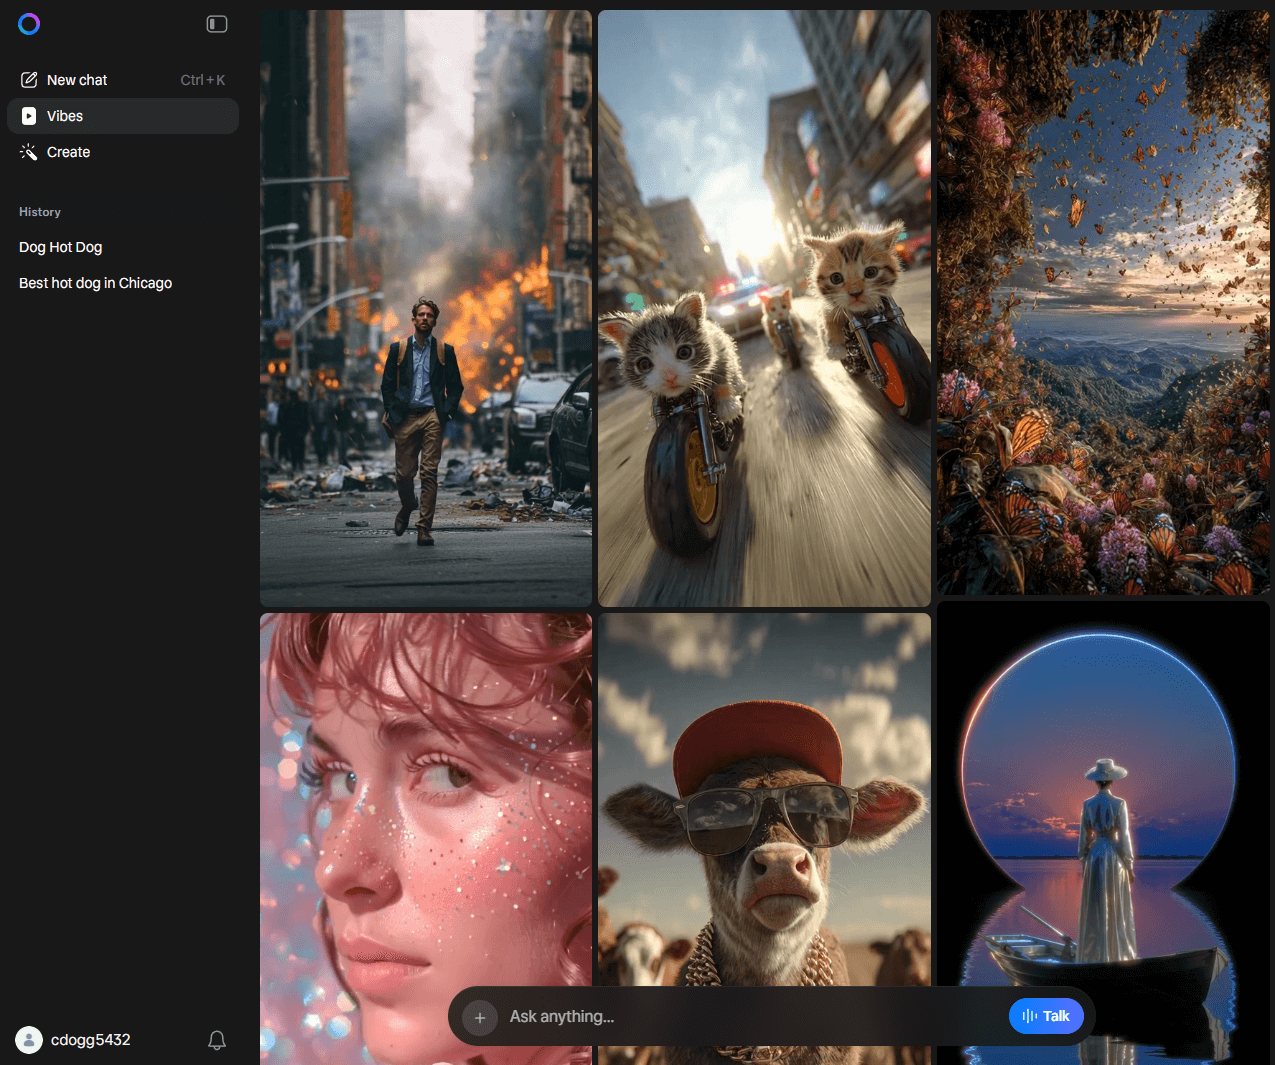The width and height of the screenshot is (1275, 1065).
Task: Focus the Ask anything input field
Action: pyautogui.click(x=750, y=1017)
